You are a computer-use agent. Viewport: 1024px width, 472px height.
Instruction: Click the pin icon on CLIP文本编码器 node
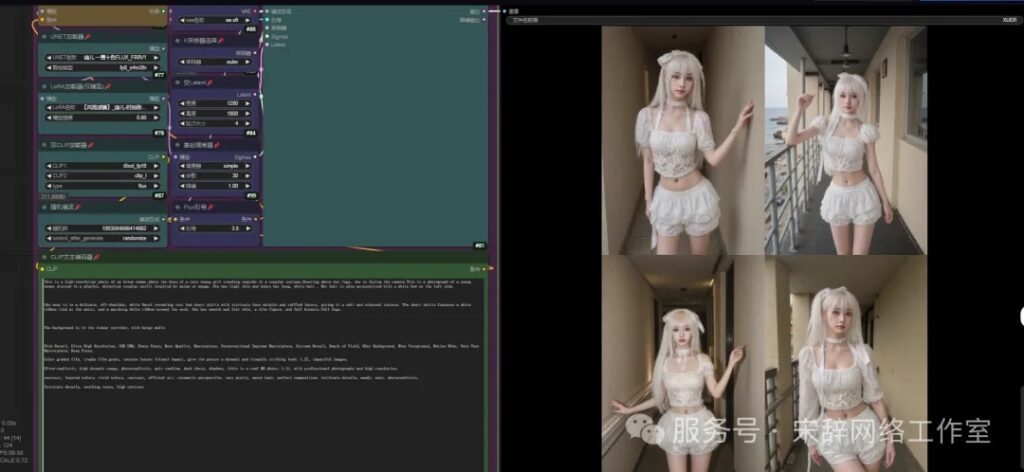pyautogui.click(x=97, y=257)
